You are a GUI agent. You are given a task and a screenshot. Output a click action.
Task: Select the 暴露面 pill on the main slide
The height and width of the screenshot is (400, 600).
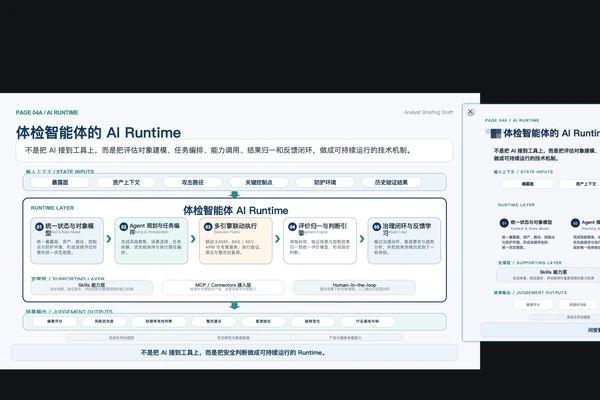60,182
